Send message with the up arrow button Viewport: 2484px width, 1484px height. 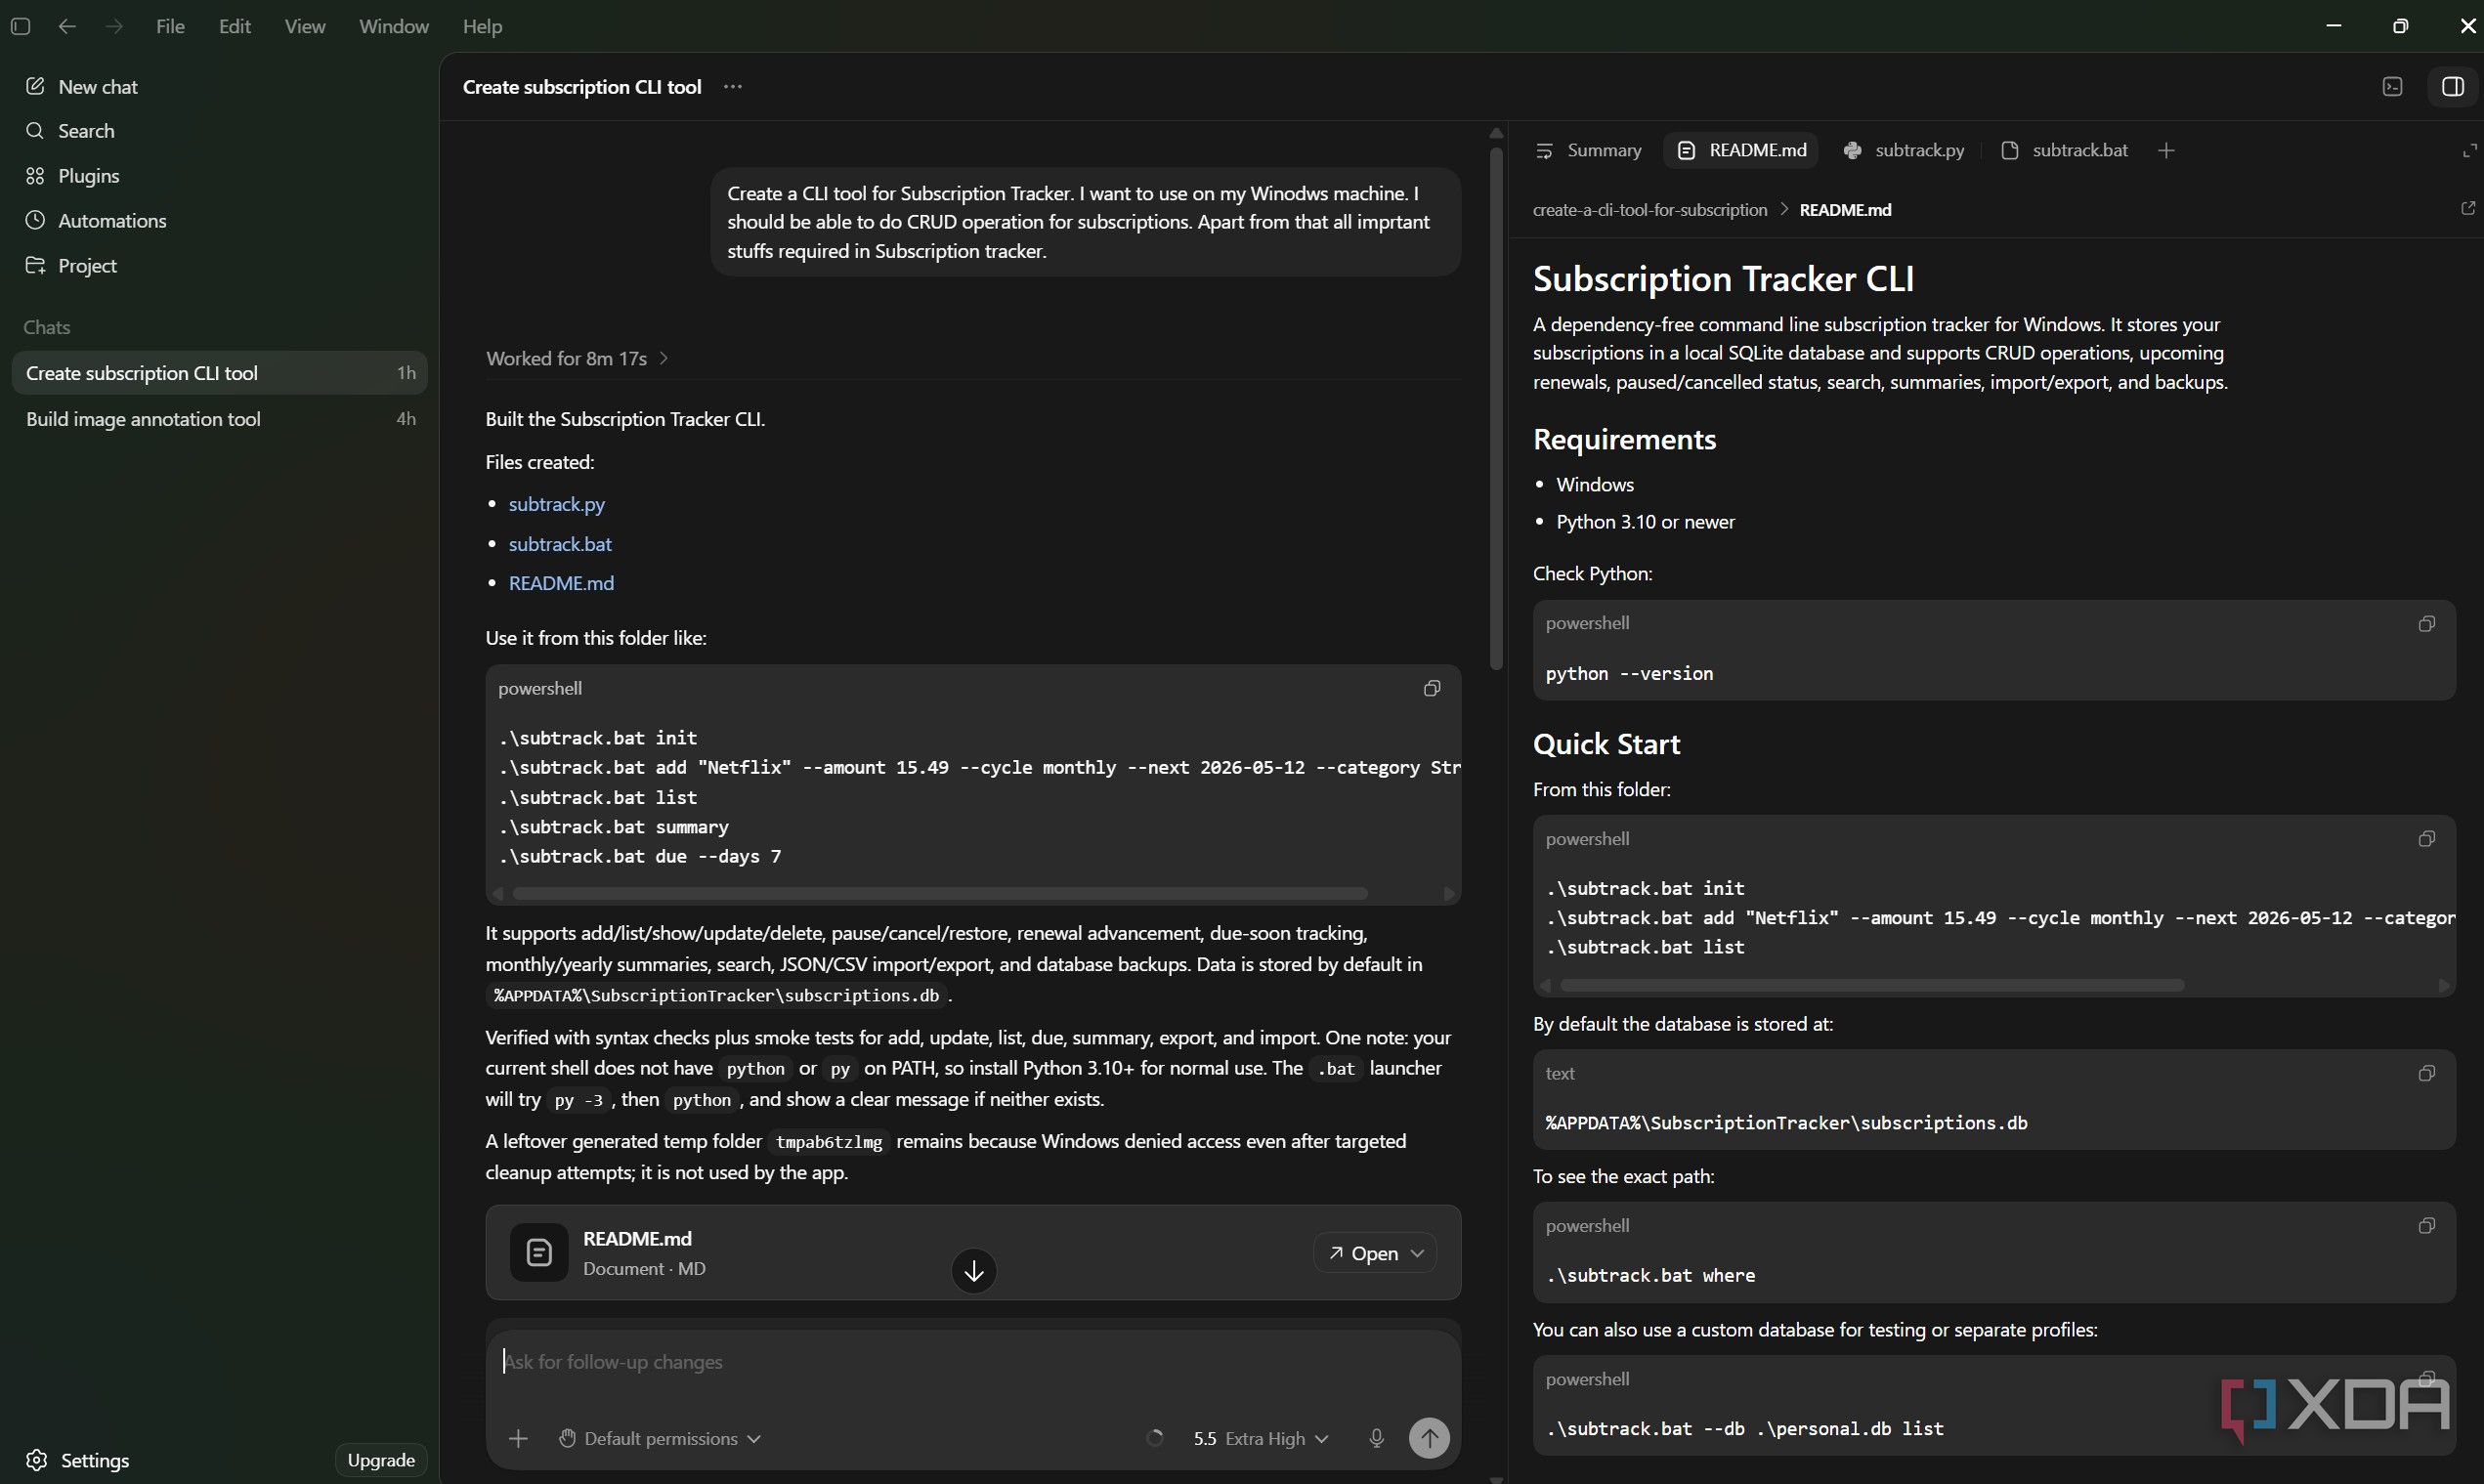click(1429, 1439)
